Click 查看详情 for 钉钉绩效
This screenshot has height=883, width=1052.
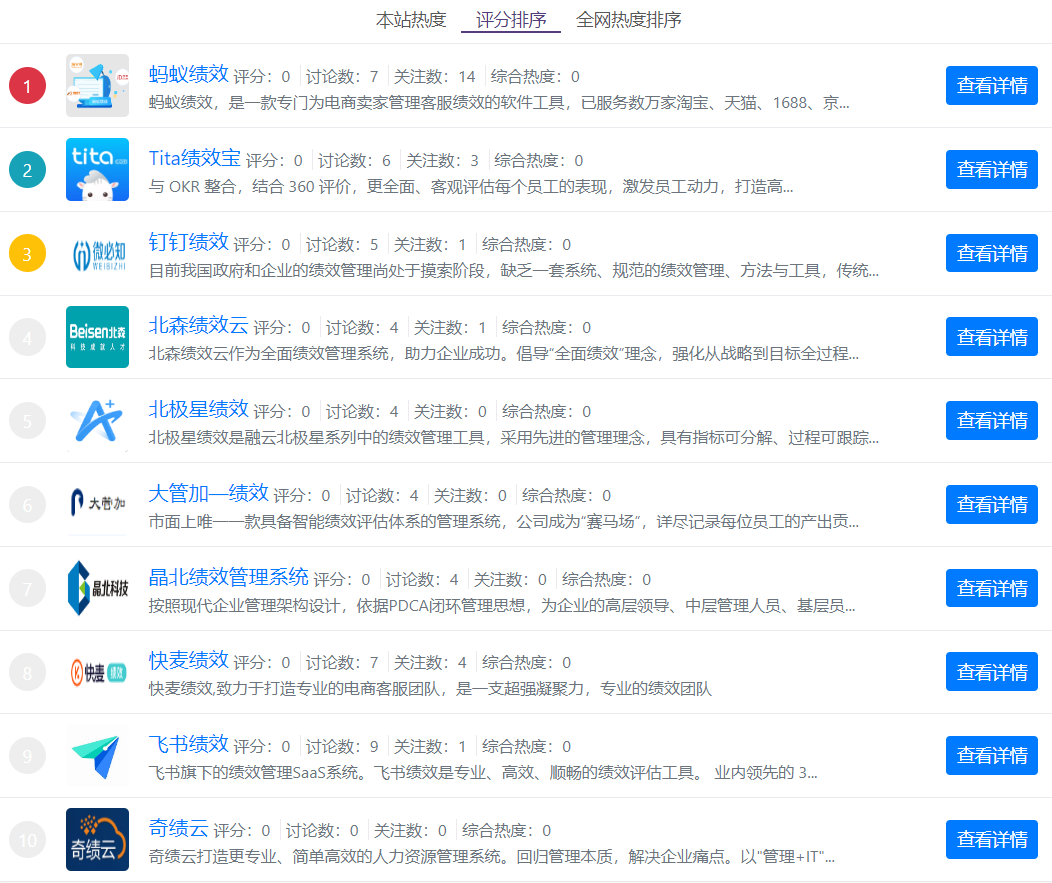(992, 253)
